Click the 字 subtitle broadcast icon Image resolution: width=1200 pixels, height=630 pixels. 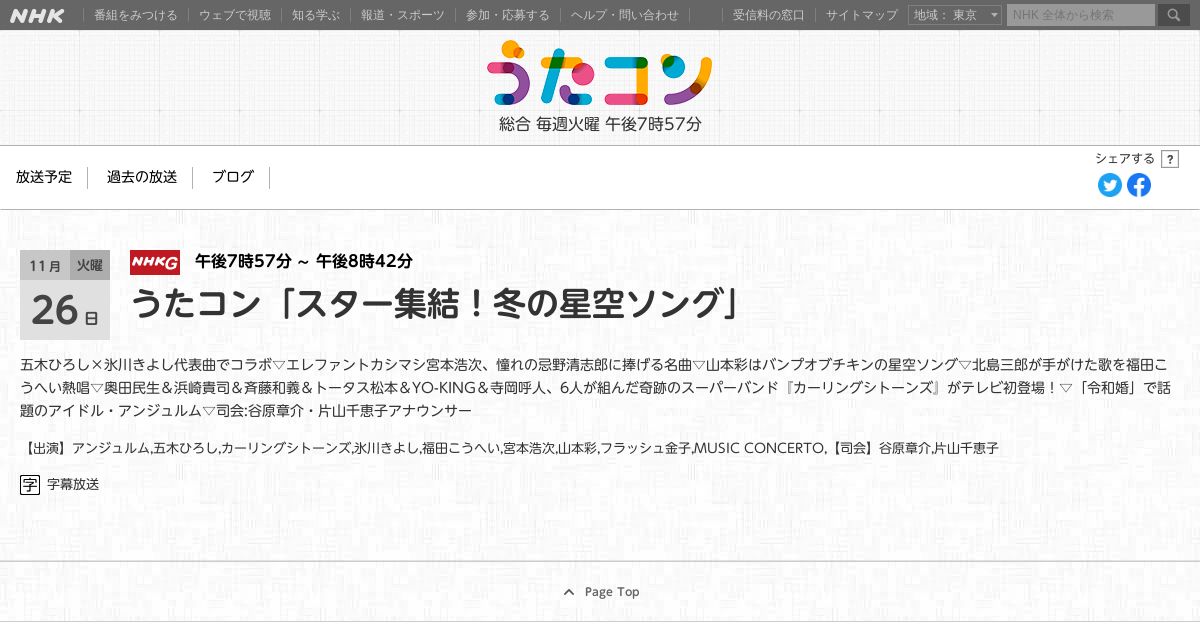click(30, 485)
